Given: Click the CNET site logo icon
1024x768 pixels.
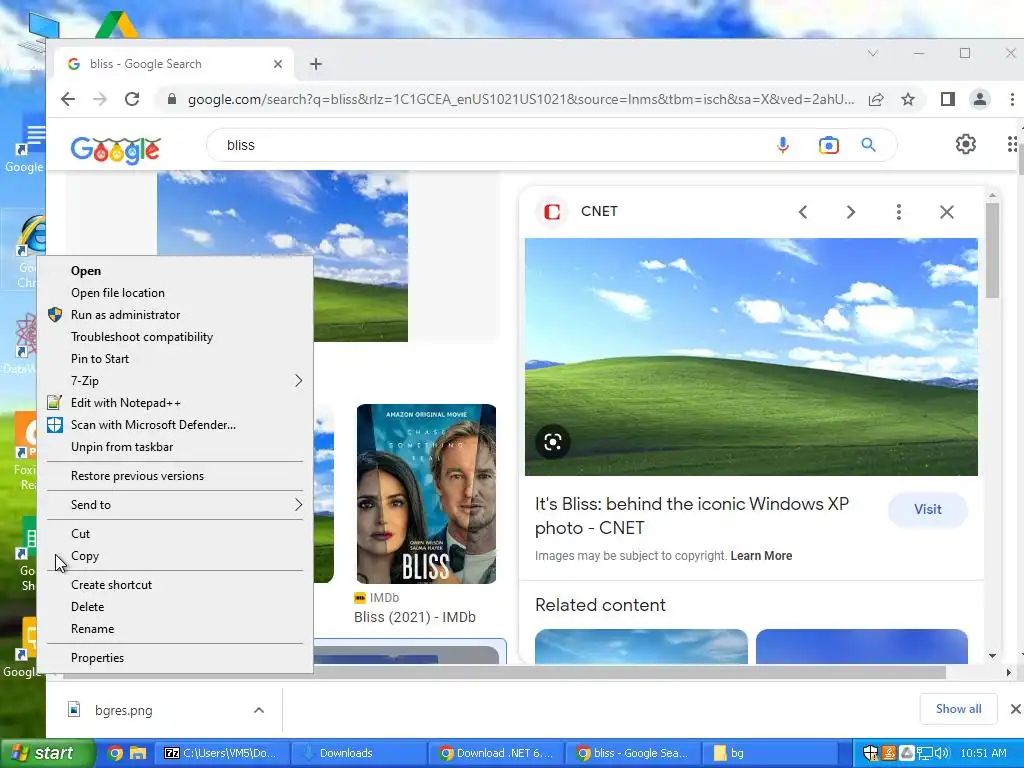Looking at the screenshot, I should coord(552,212).
